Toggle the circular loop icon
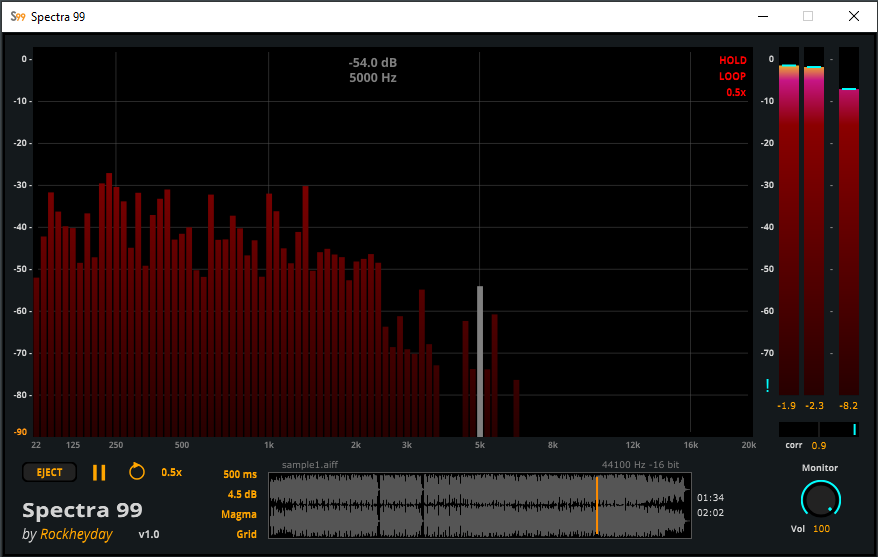The height and width of the screenshot is (557, 878). pyautogui.click(x=137, y=472)
